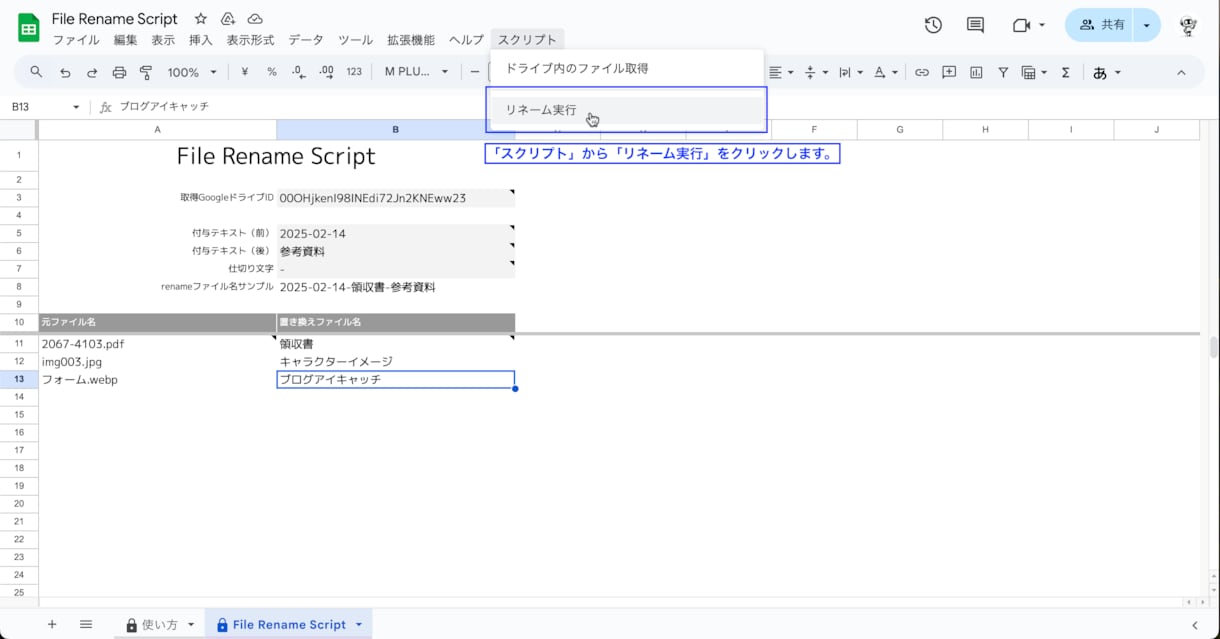Open the File Rename Script tab menu arrow

click(358, 624)
